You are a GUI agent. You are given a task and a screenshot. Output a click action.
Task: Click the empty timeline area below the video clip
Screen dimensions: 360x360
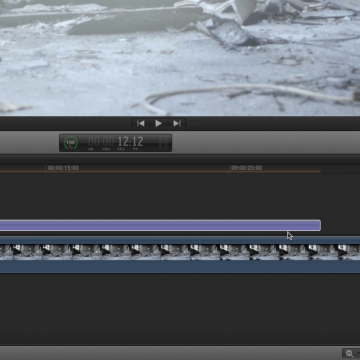click(180, 308)
